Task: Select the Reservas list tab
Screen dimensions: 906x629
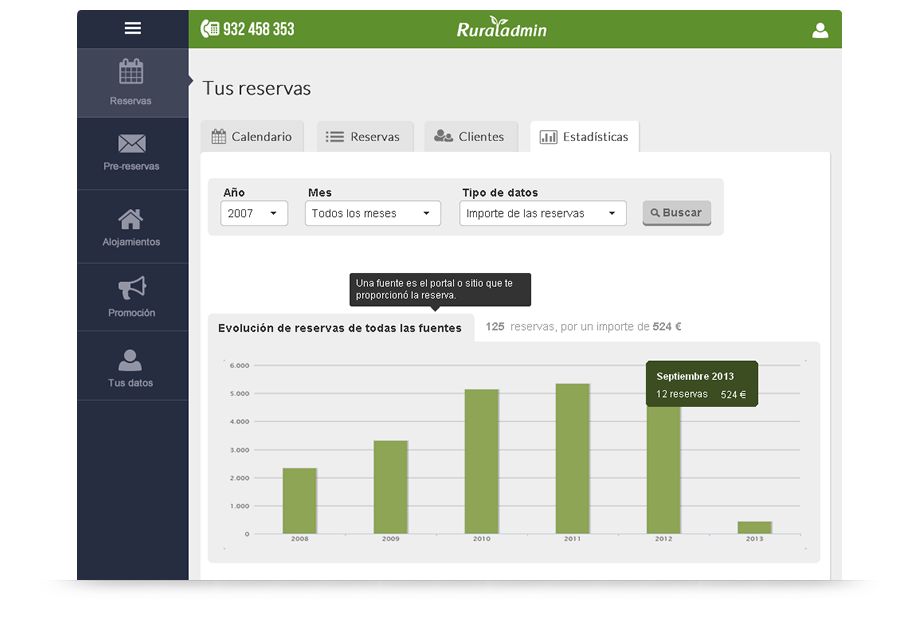Action: [x=362, y=137]
